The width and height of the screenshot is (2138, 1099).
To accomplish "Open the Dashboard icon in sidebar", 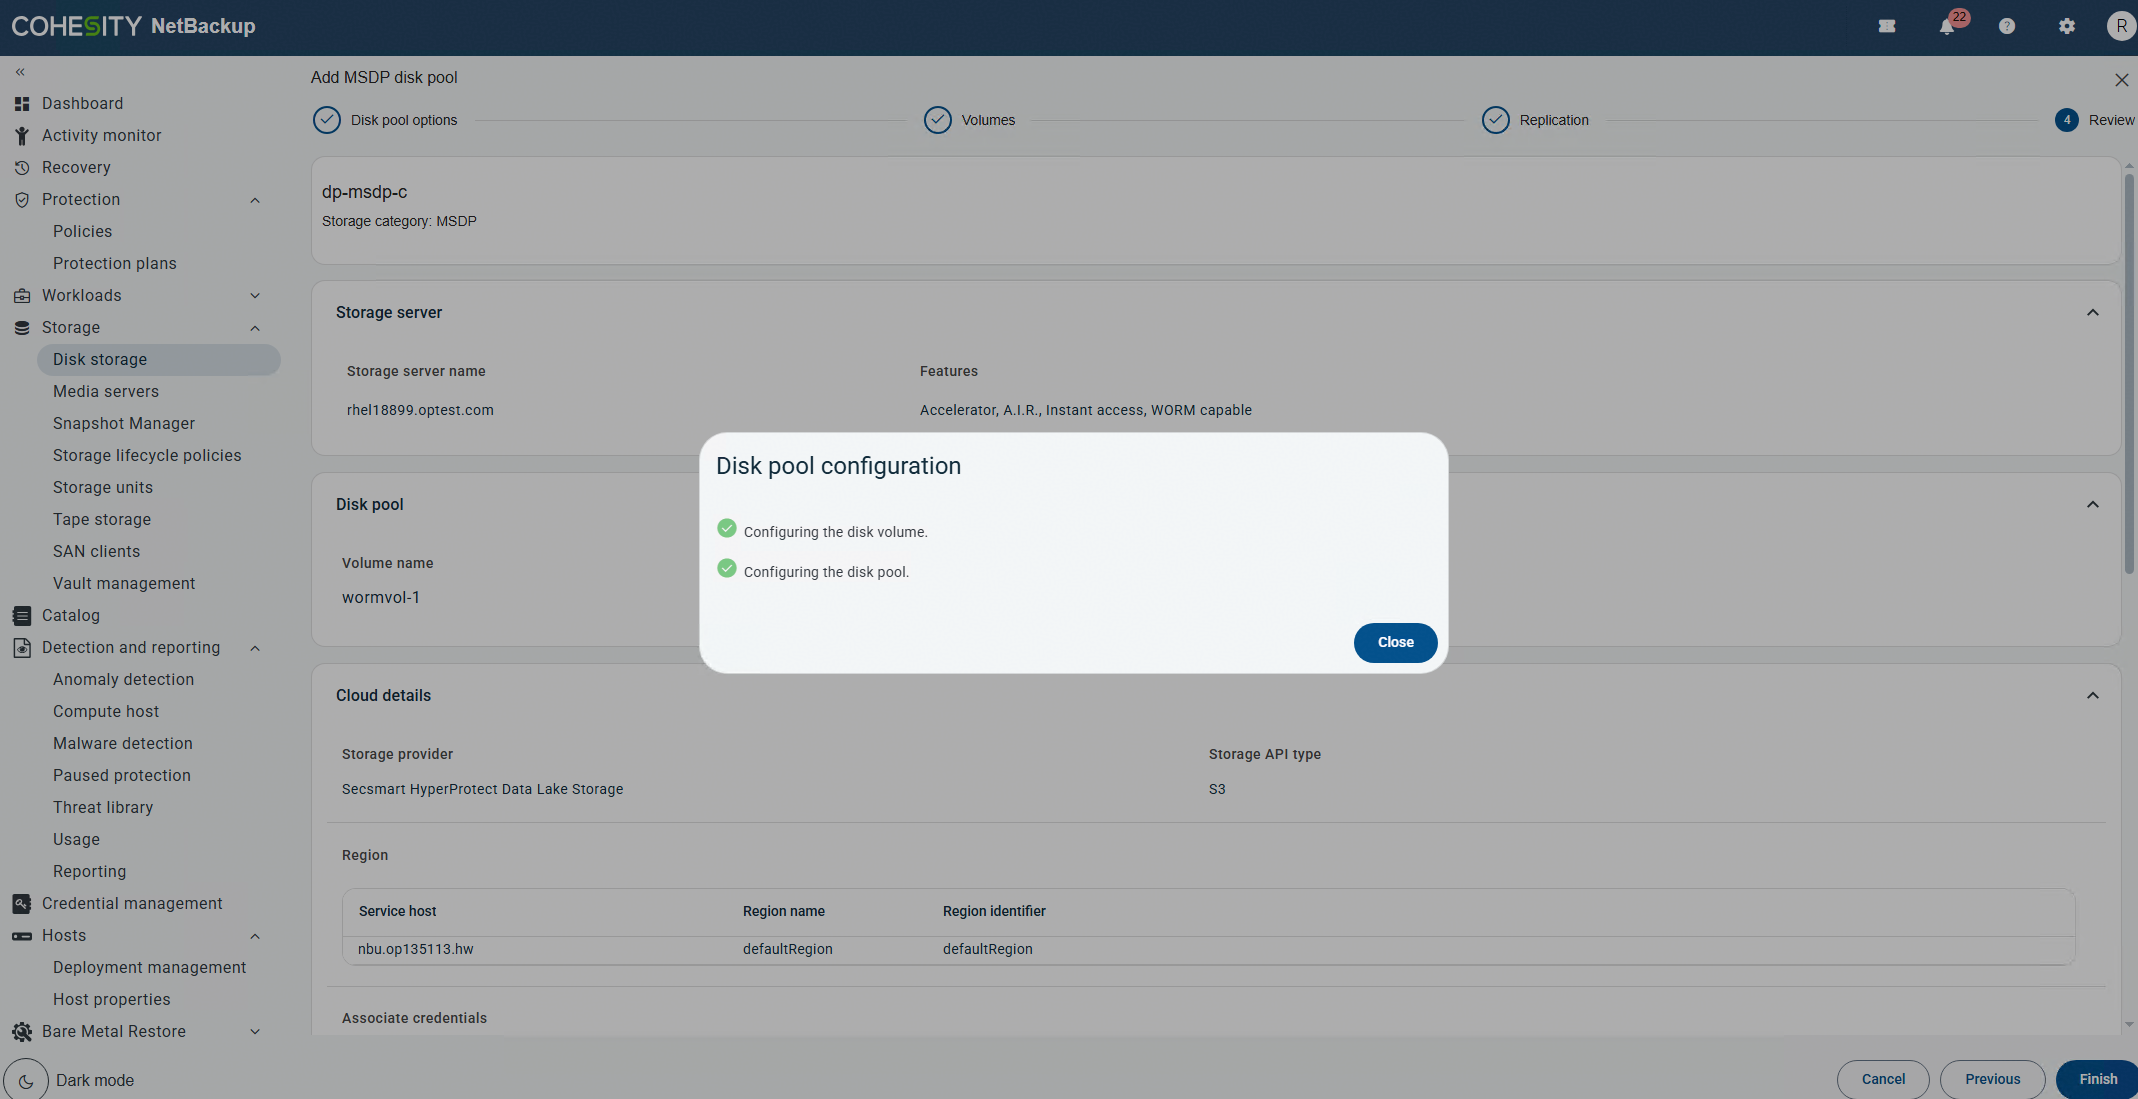I will tap(22, 104).
